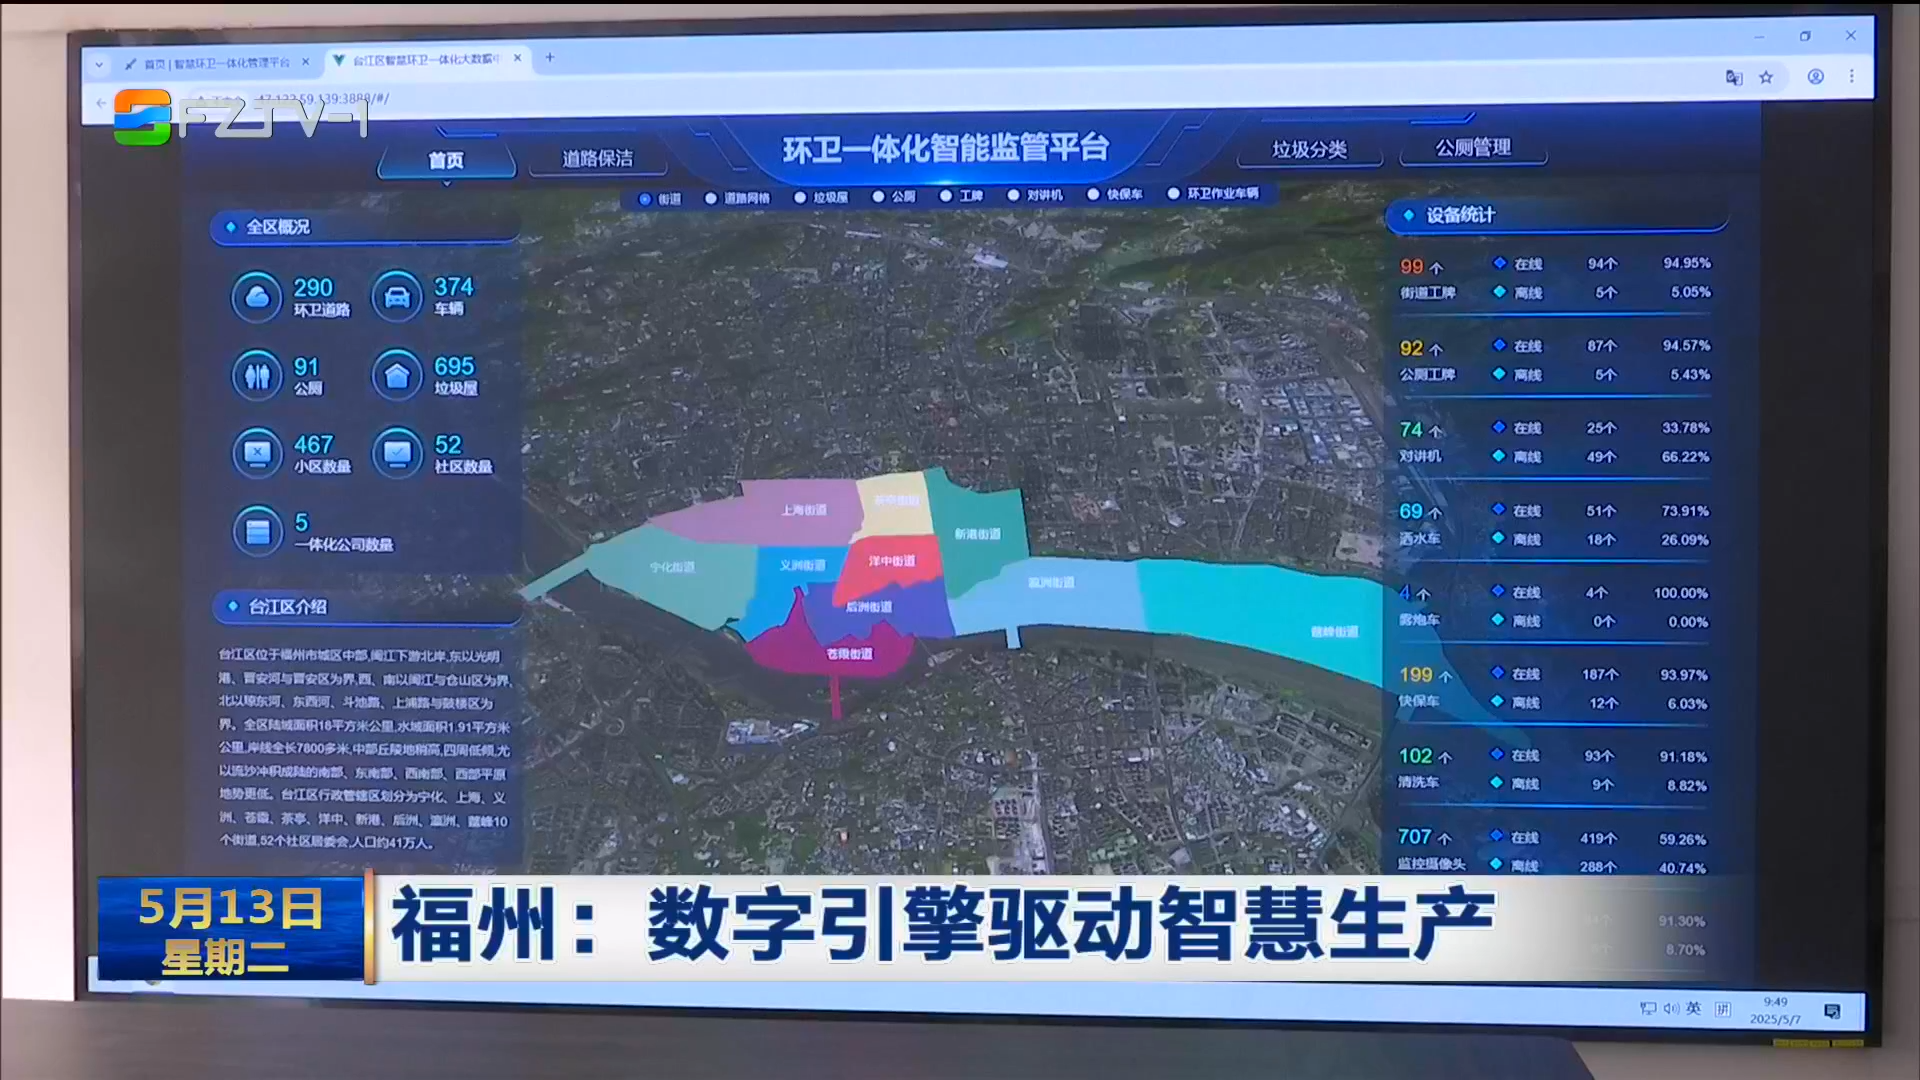This screenshot has height=1080, width=1920.
Task: Switch to the 道路保洁 tab
Action: 597,158
